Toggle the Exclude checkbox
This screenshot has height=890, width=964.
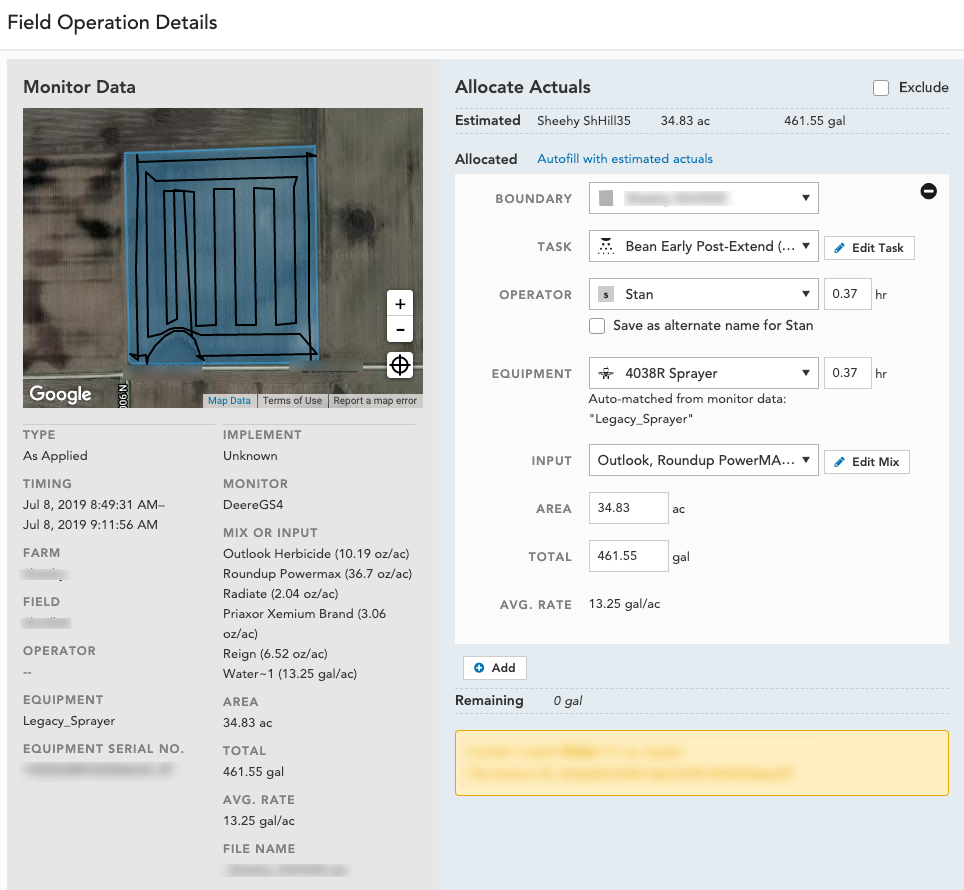pos(880,88)
